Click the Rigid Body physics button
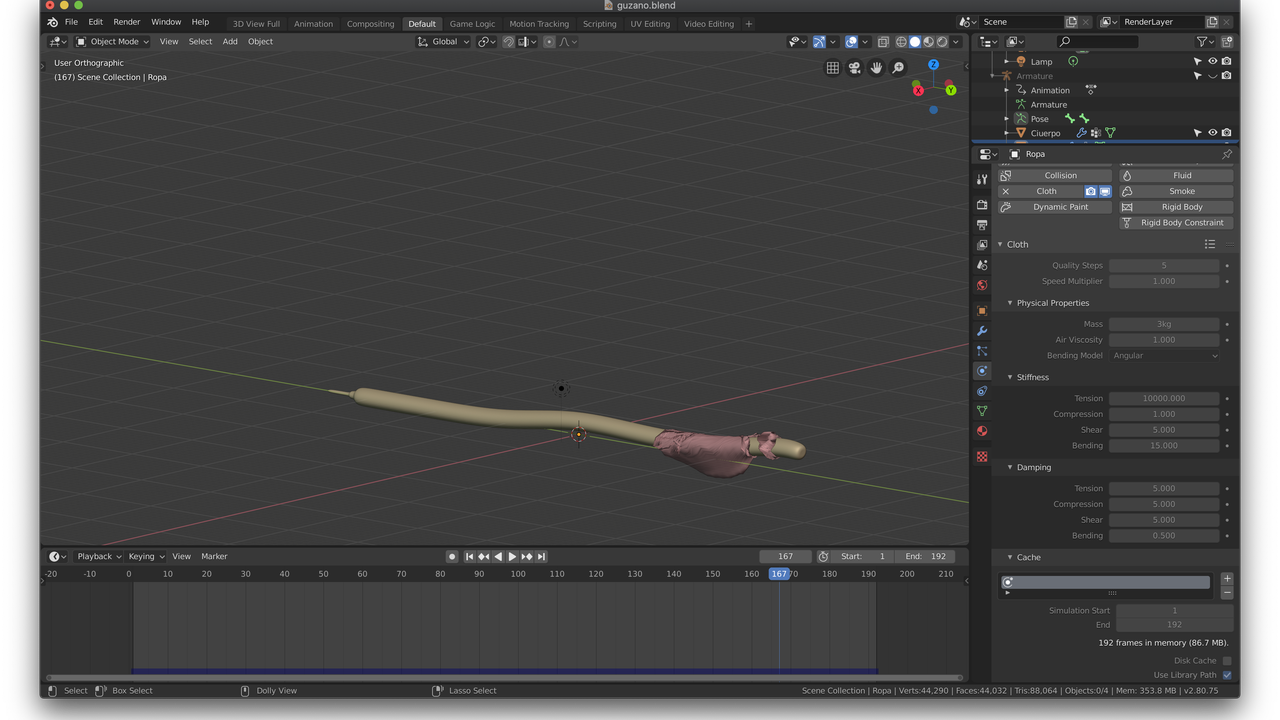The height and width of the screenshot is (720, 1280). pyautogui.click(x=1182, y=206)
